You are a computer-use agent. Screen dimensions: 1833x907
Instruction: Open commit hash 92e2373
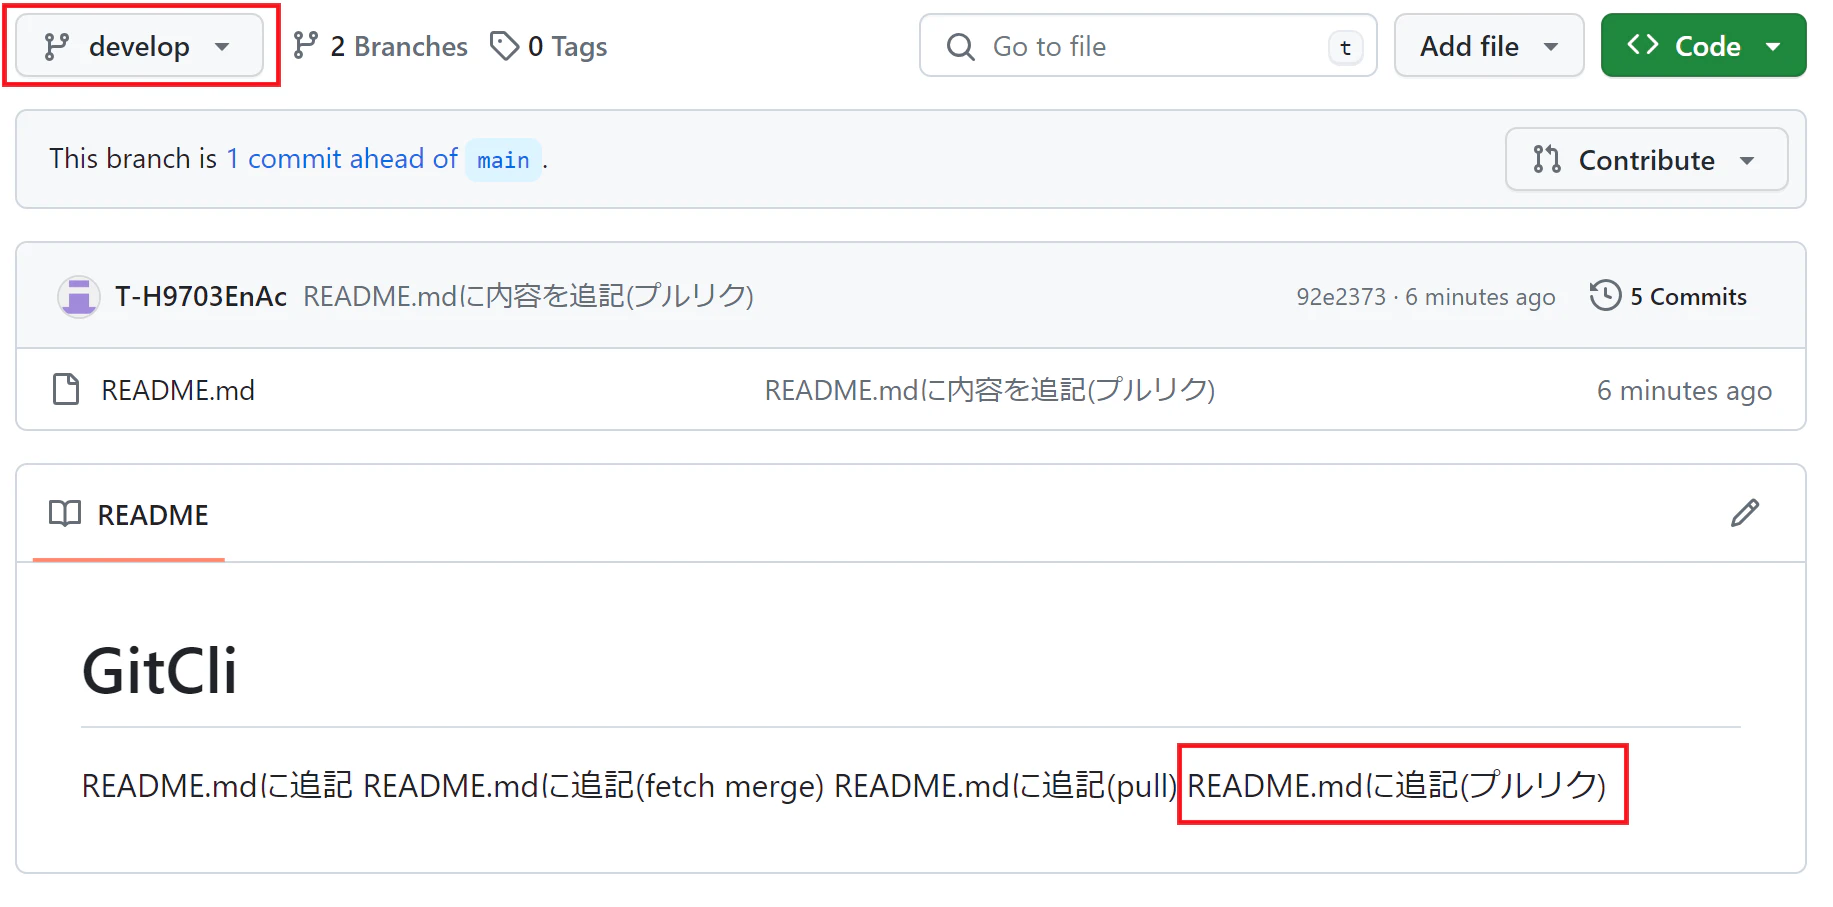(x=1341, y=297)
